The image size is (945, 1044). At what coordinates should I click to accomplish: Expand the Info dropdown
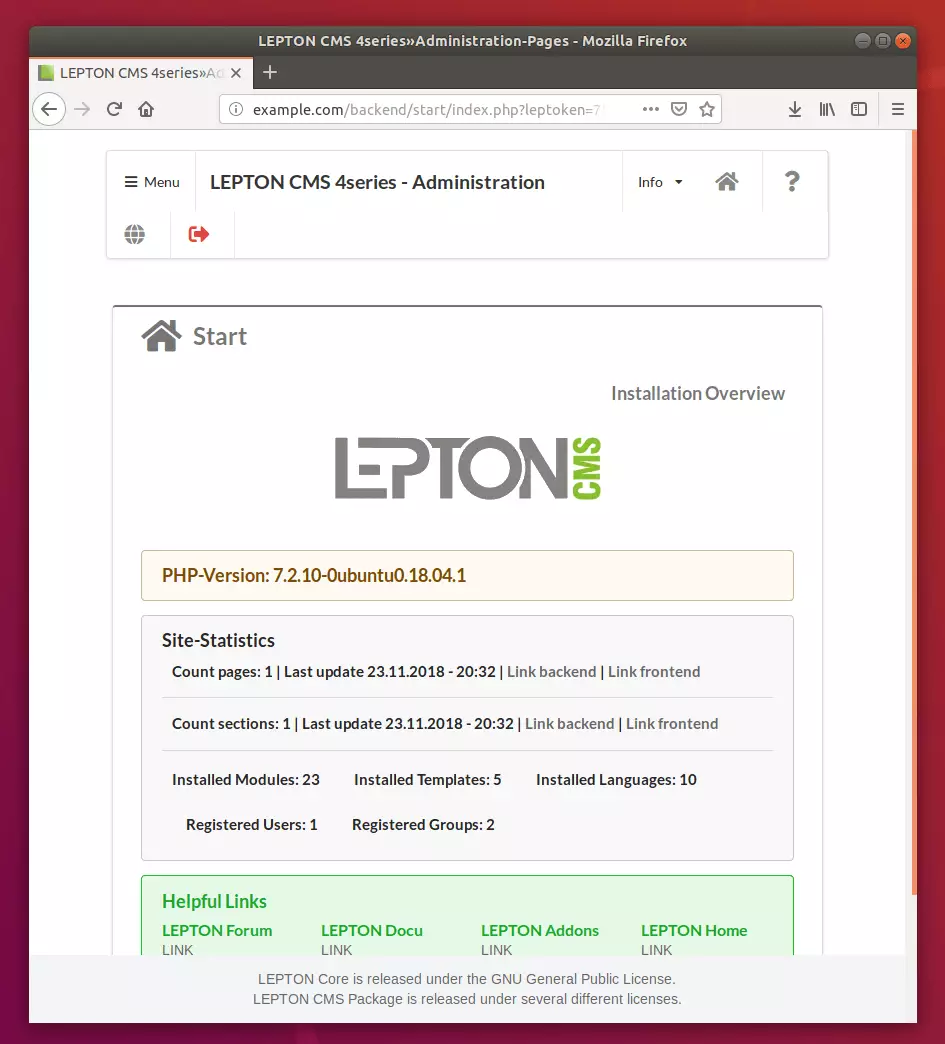660,182
